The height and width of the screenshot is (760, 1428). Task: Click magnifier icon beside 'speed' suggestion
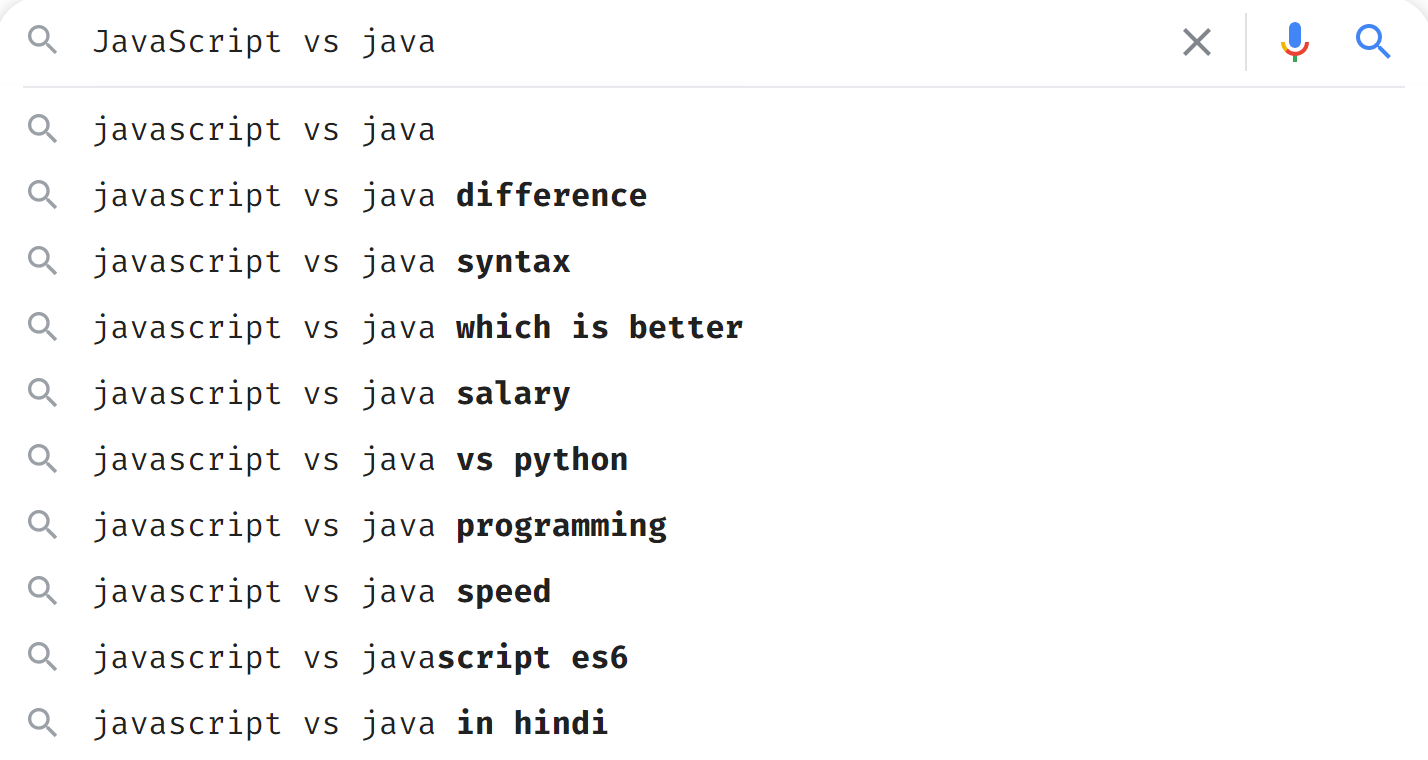tap(42, 591)
